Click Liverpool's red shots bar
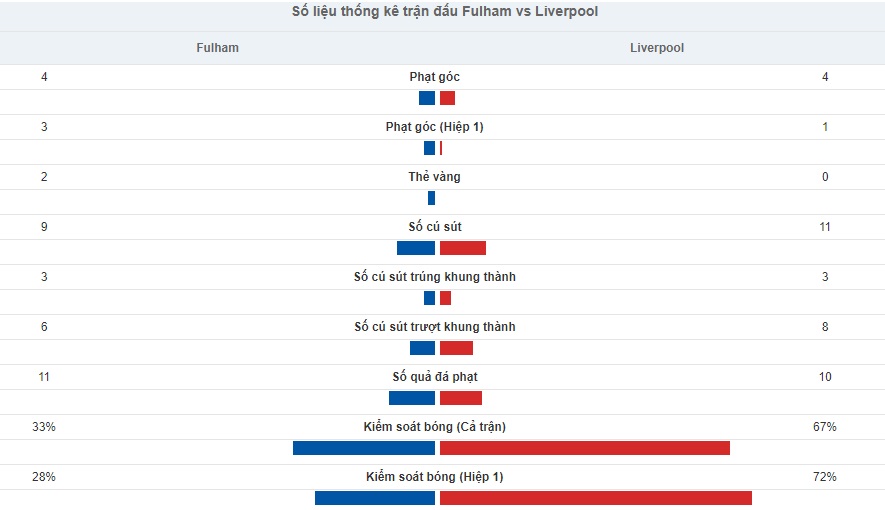 (463, 248)
